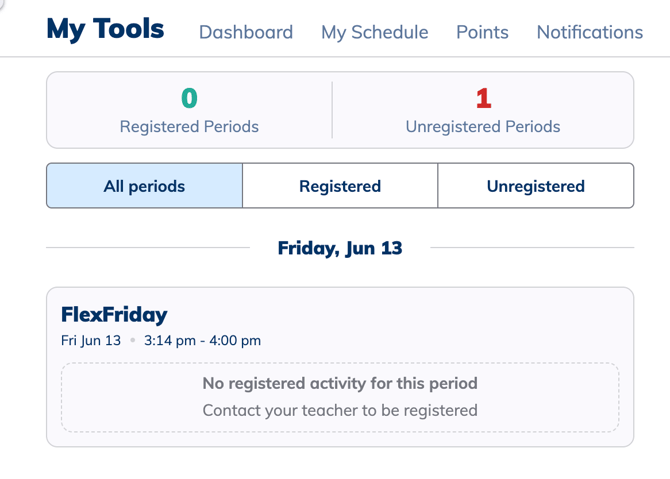
Task: Click the divider line left of date header
Action: click(x=148, y=247)
